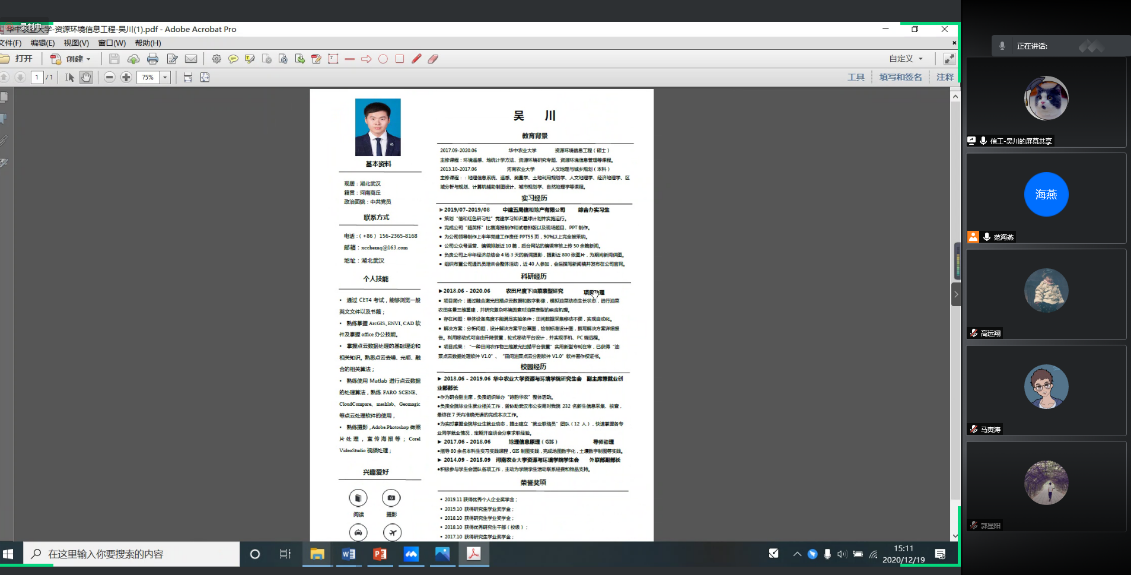Open the 75% zoom level dropdown
1131x575 pixels.
coord(163,77)
